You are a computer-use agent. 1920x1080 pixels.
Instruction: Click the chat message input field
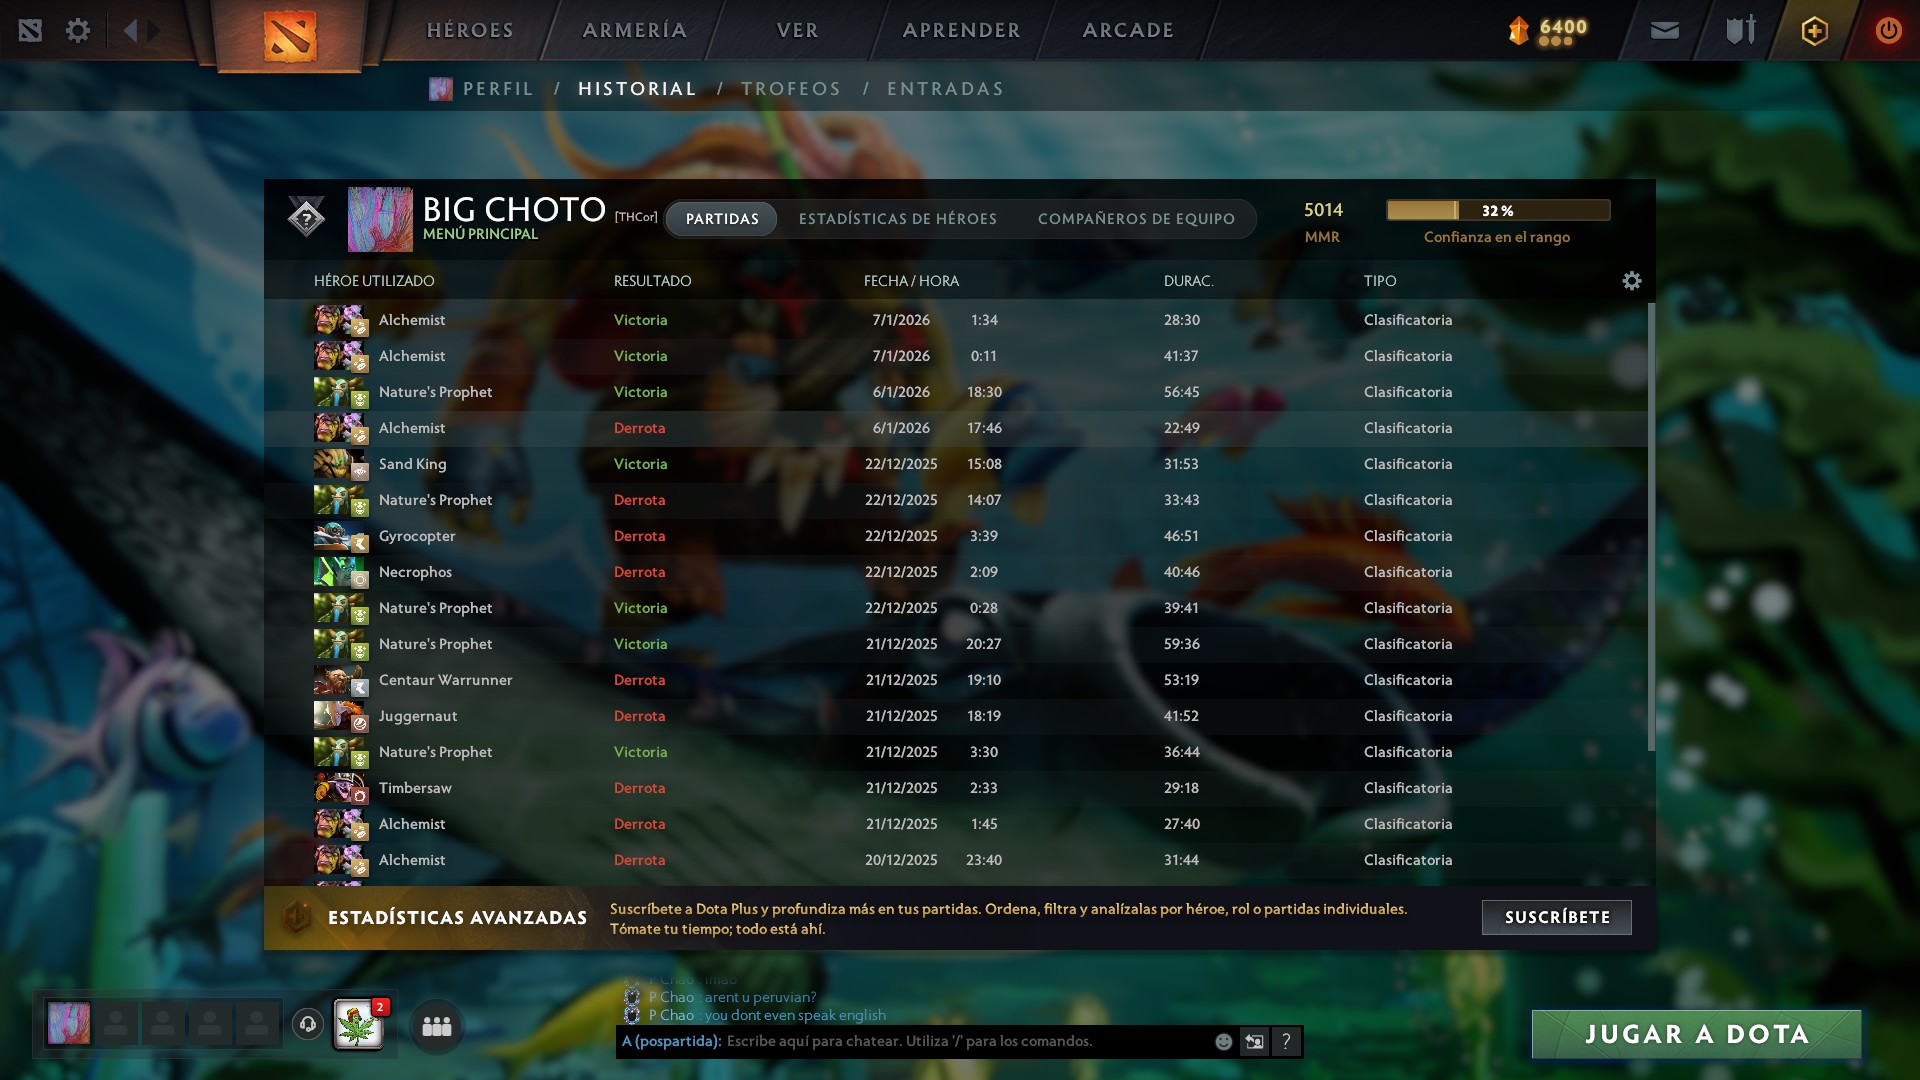(965, 1042)
